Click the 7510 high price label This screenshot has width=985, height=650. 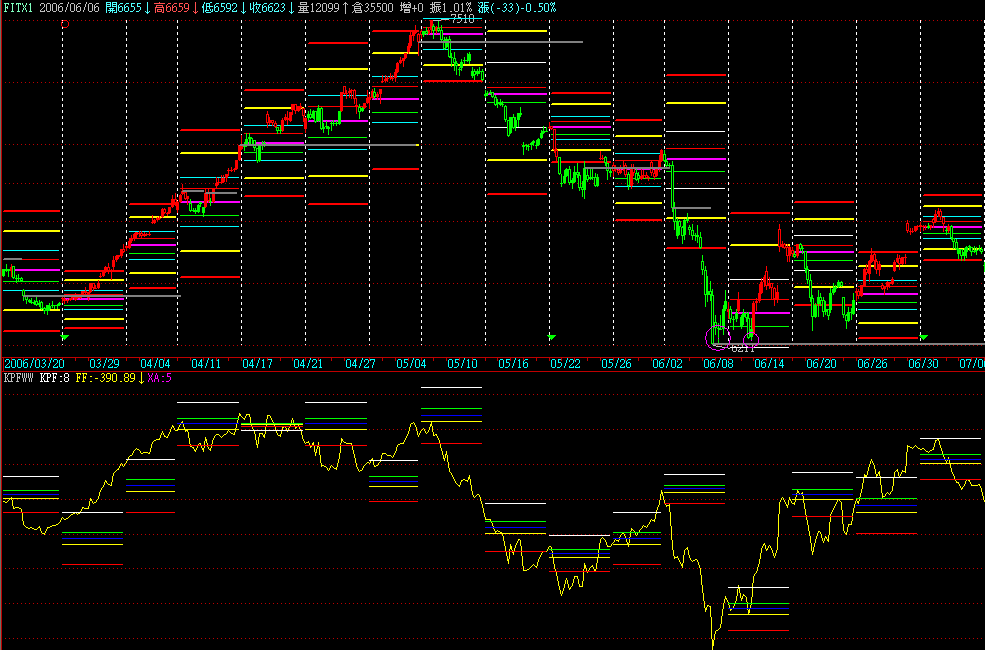coord(462,19)
